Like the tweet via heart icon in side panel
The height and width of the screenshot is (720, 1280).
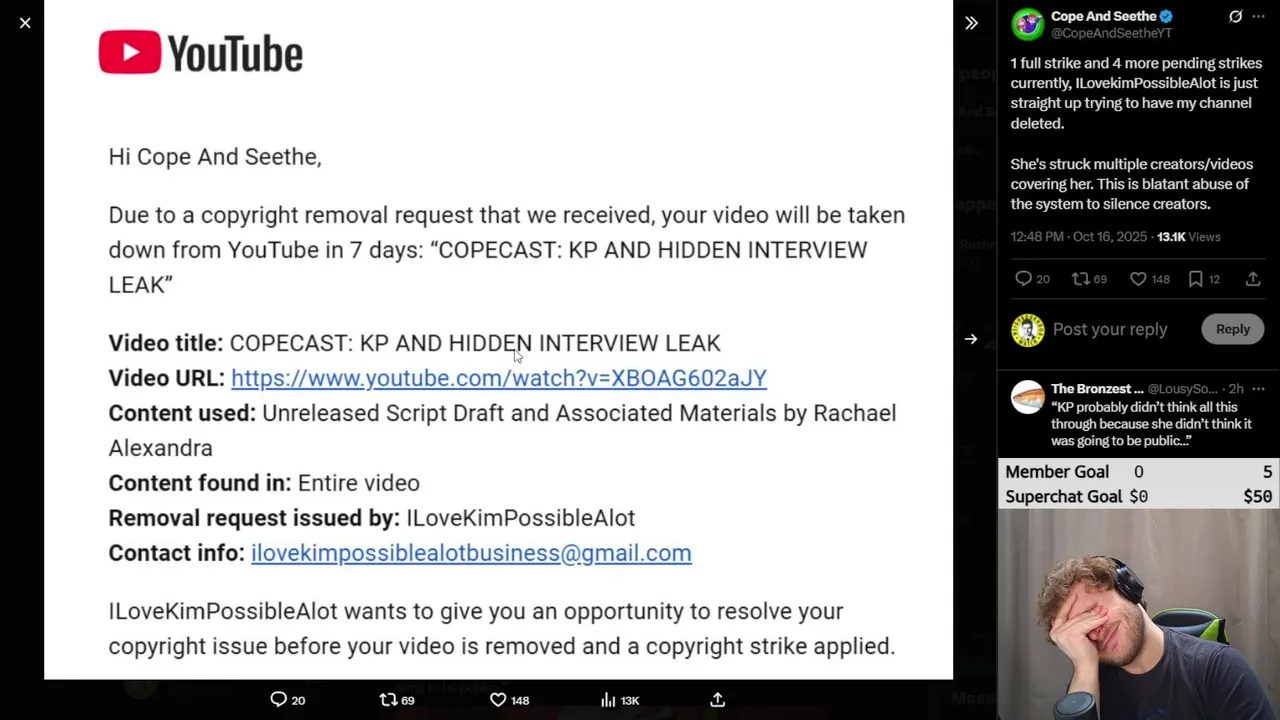click(x=1138, y=279)
